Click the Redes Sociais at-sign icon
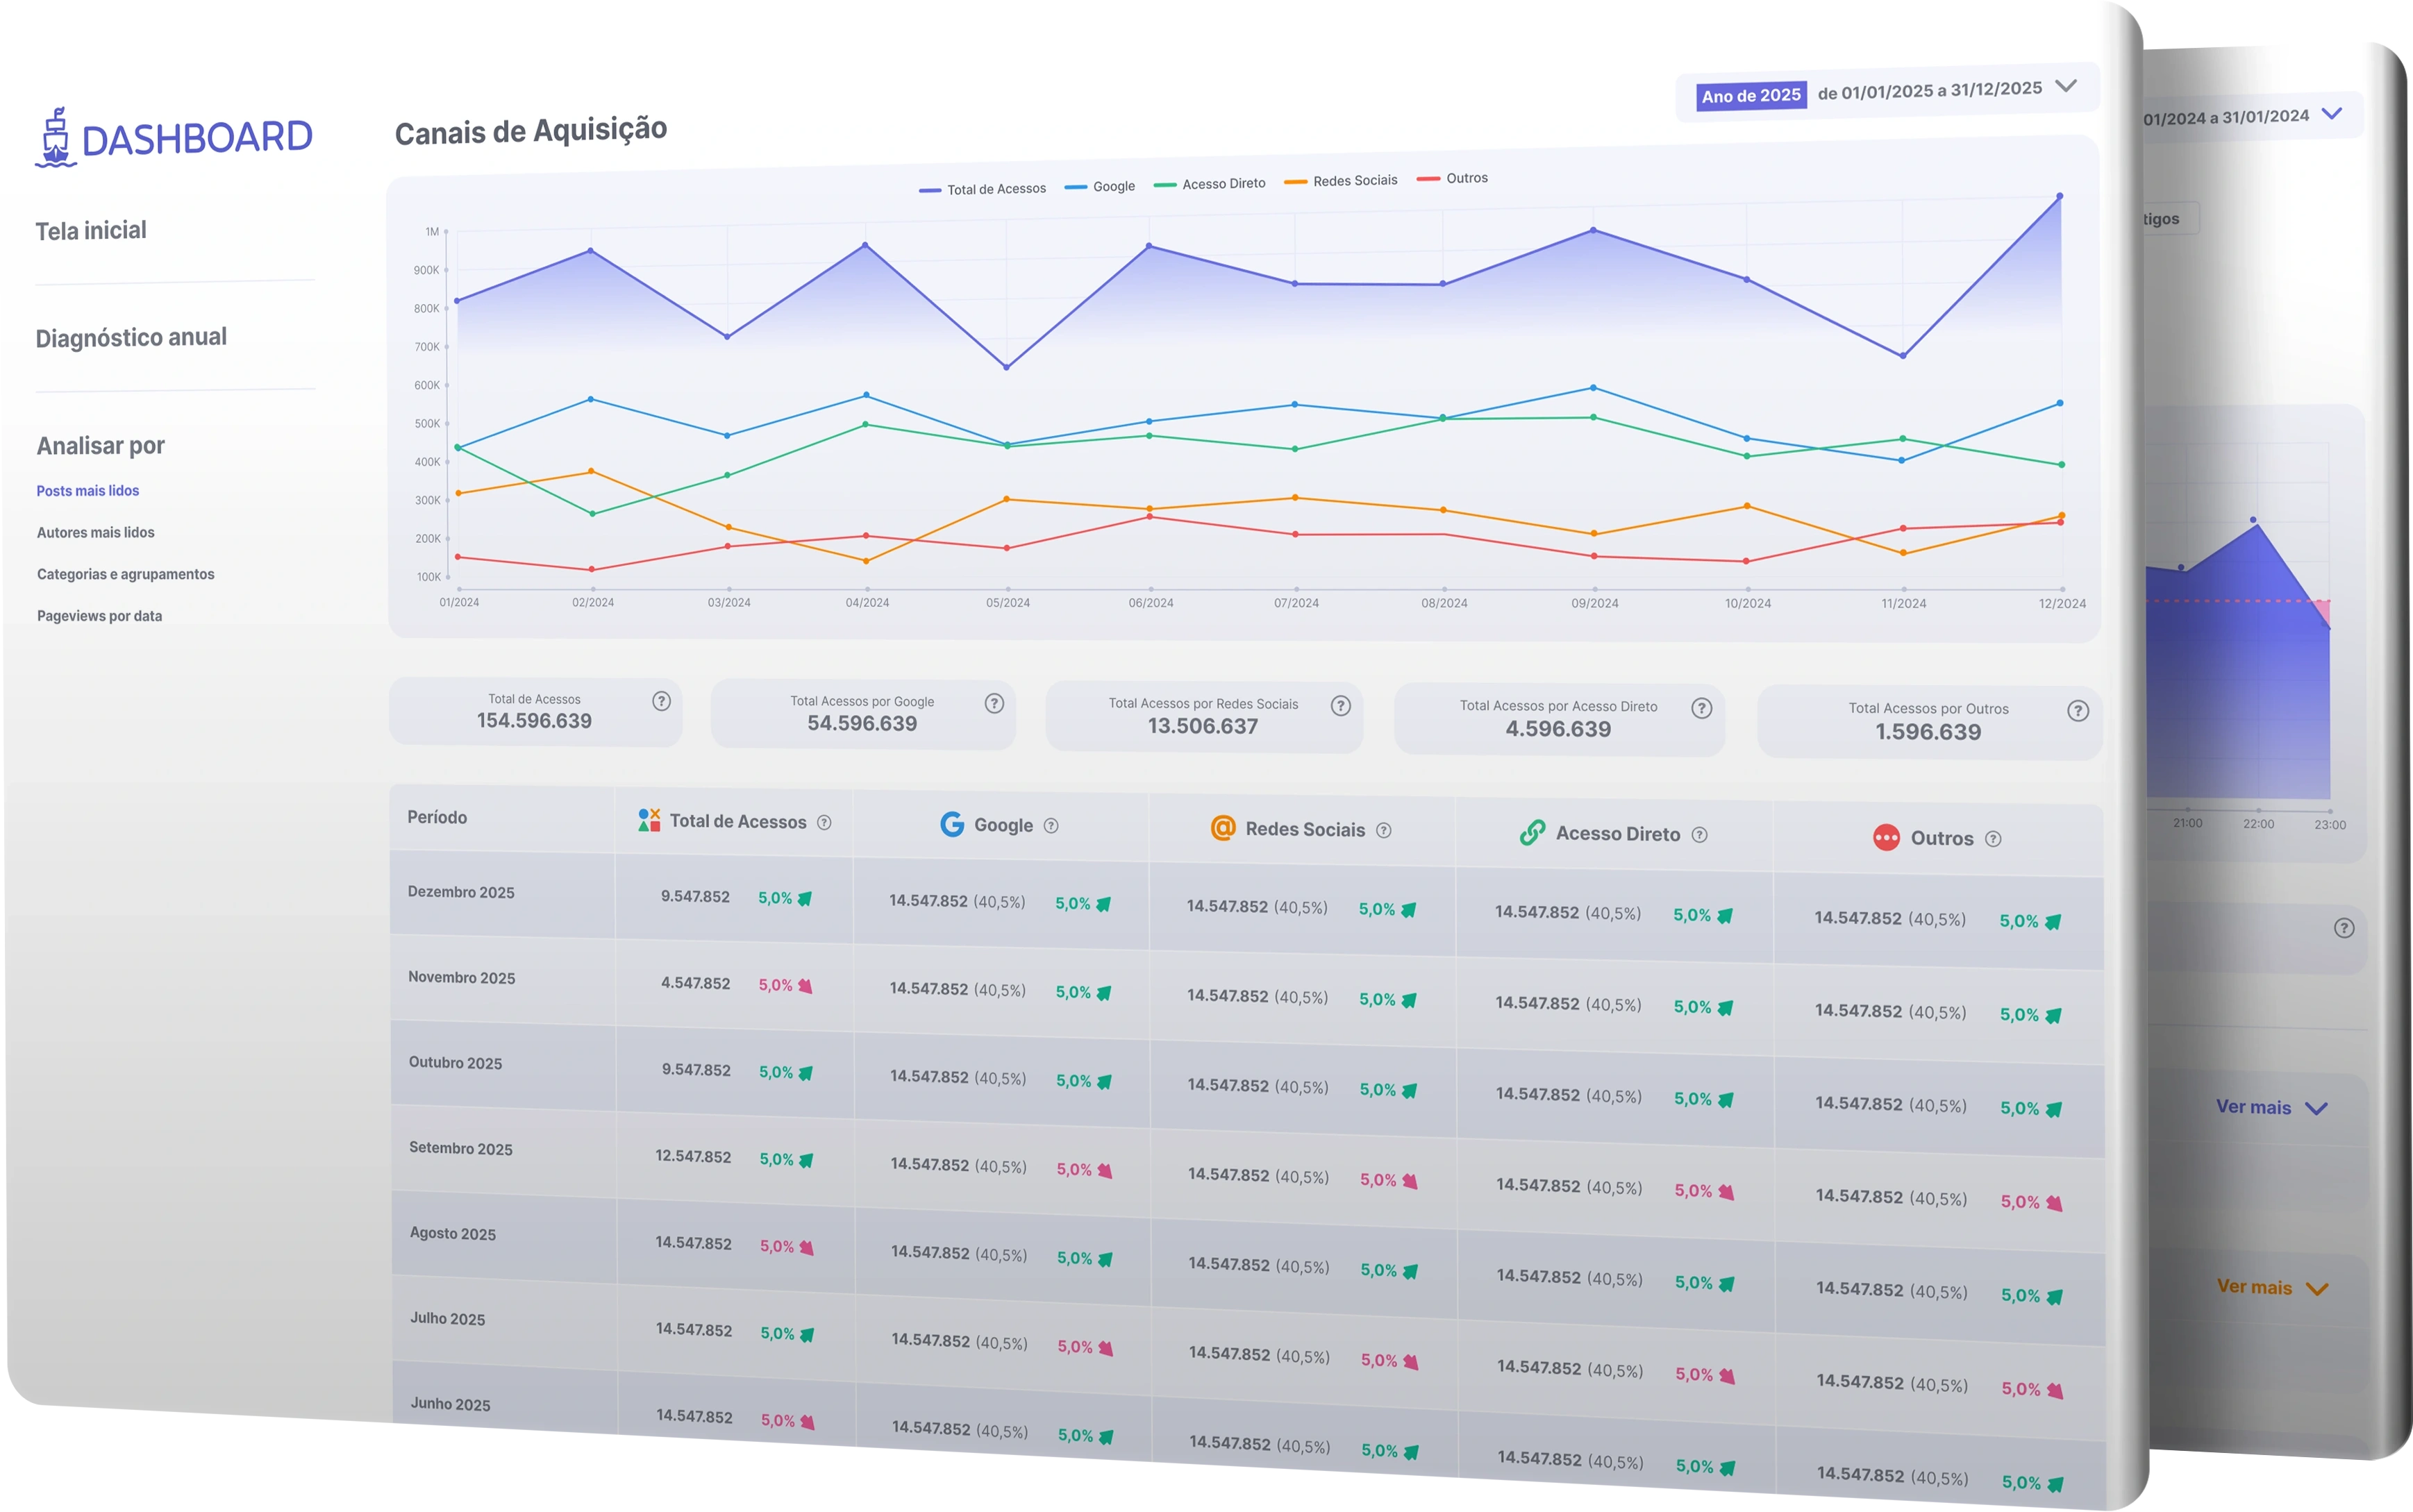The width and height of the screenshot is (2413, 1512). point(1223,828)
